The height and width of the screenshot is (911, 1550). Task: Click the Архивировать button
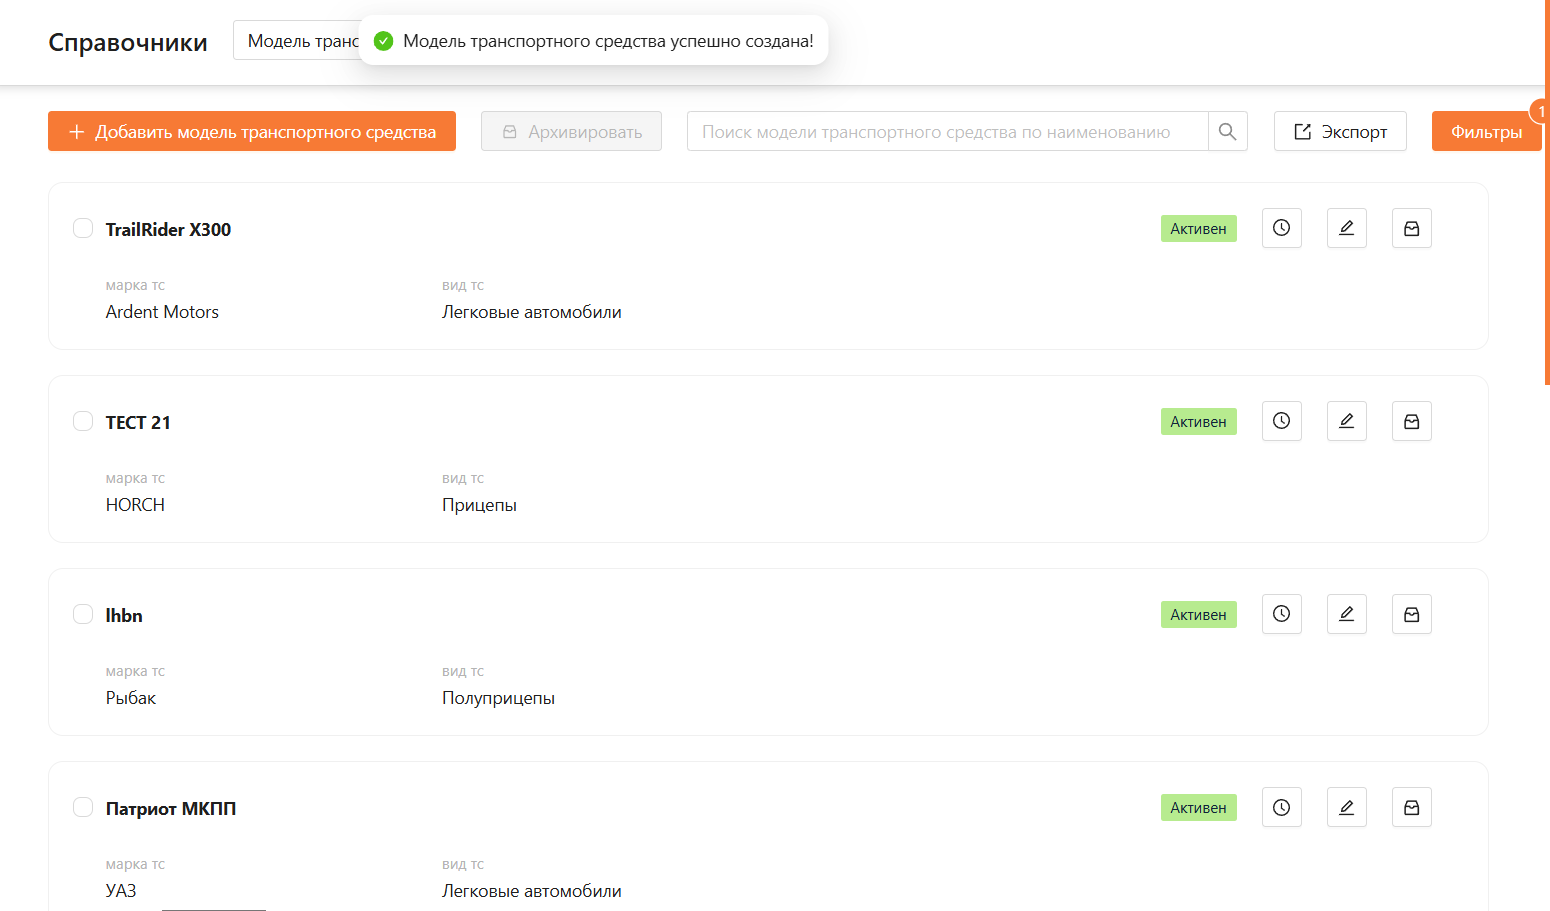tap(571, 131)
